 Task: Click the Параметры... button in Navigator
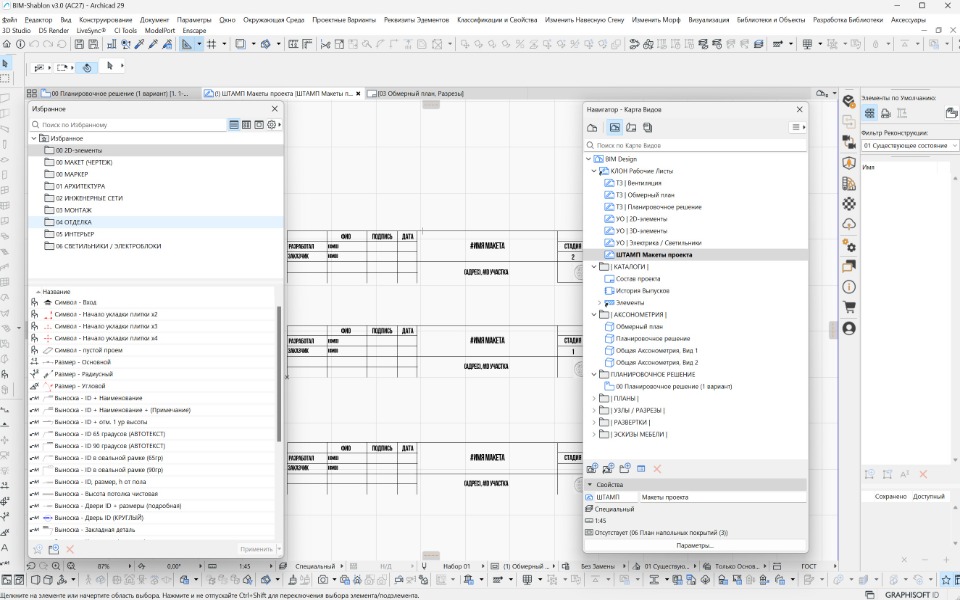point(695,546)
